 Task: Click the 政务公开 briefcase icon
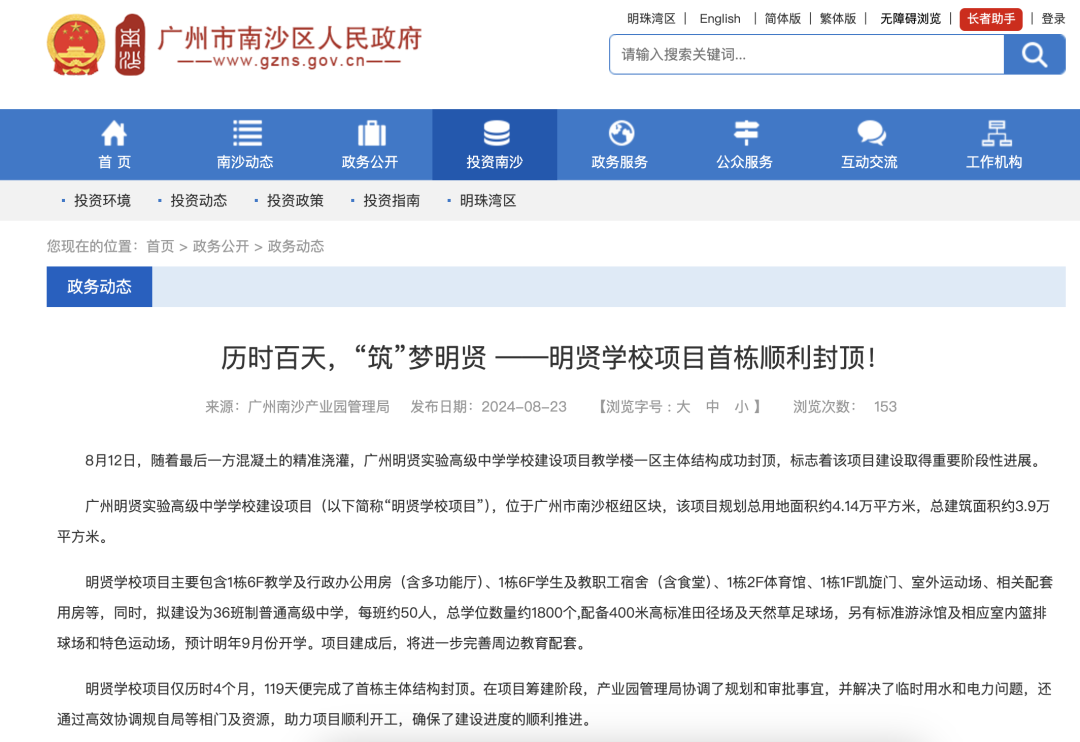click(x=371, y=133)
